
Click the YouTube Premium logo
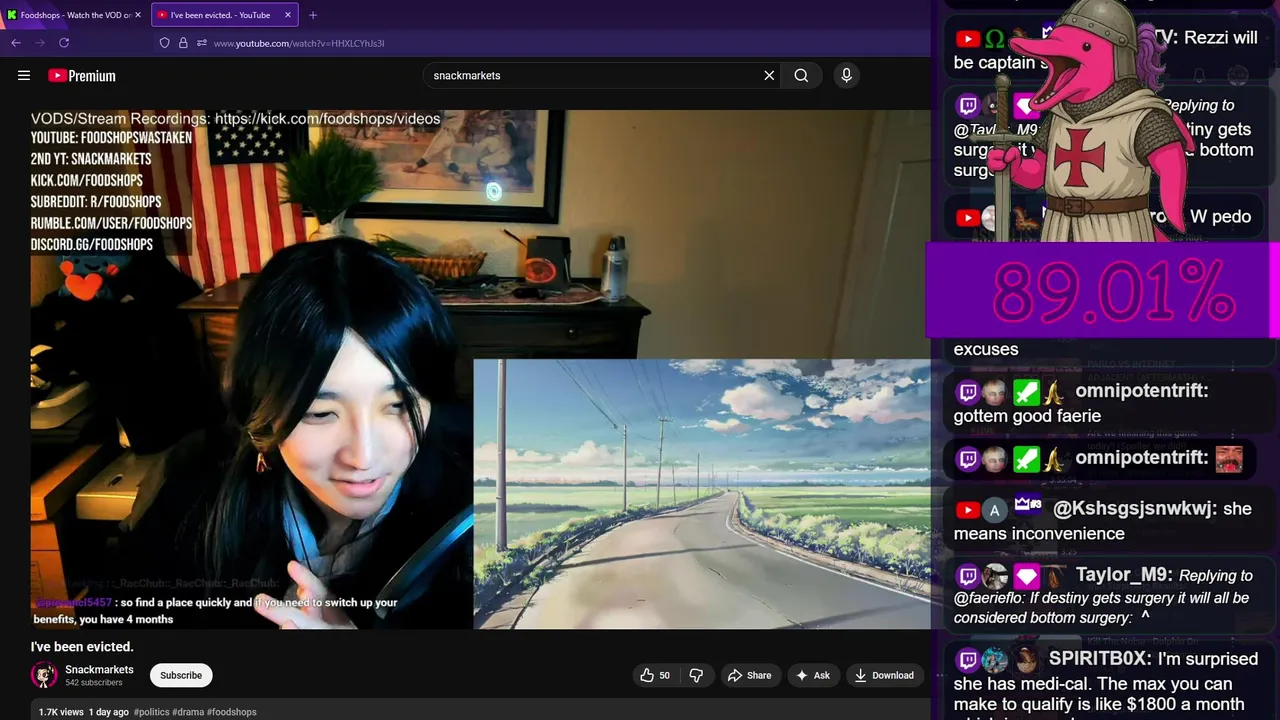point(82,76)
